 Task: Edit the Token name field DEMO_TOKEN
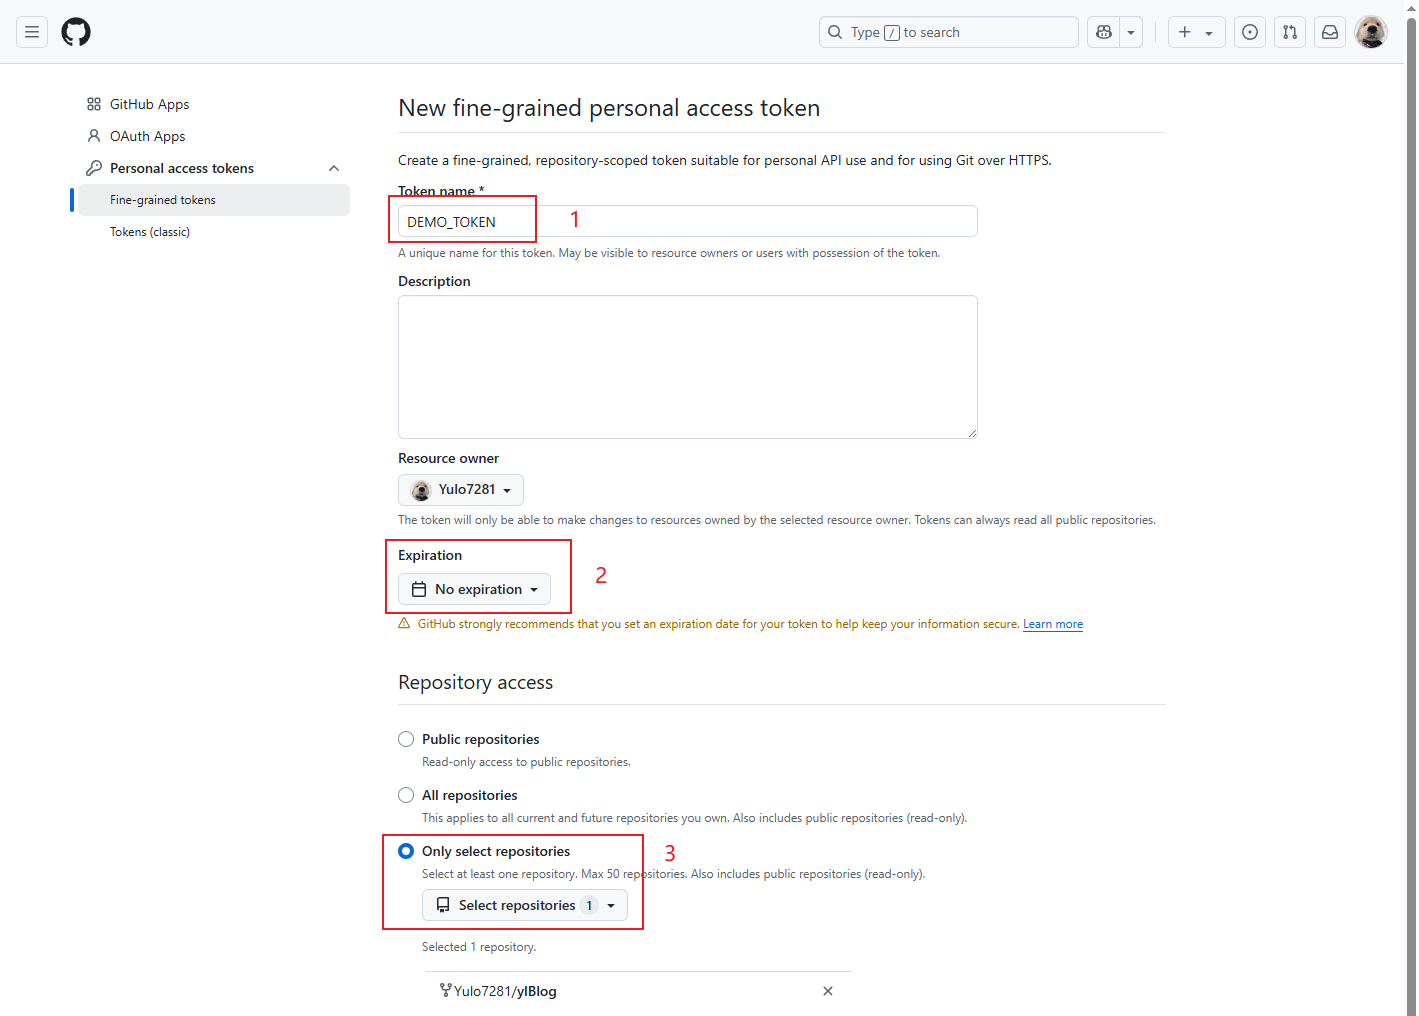pos(687,221)
